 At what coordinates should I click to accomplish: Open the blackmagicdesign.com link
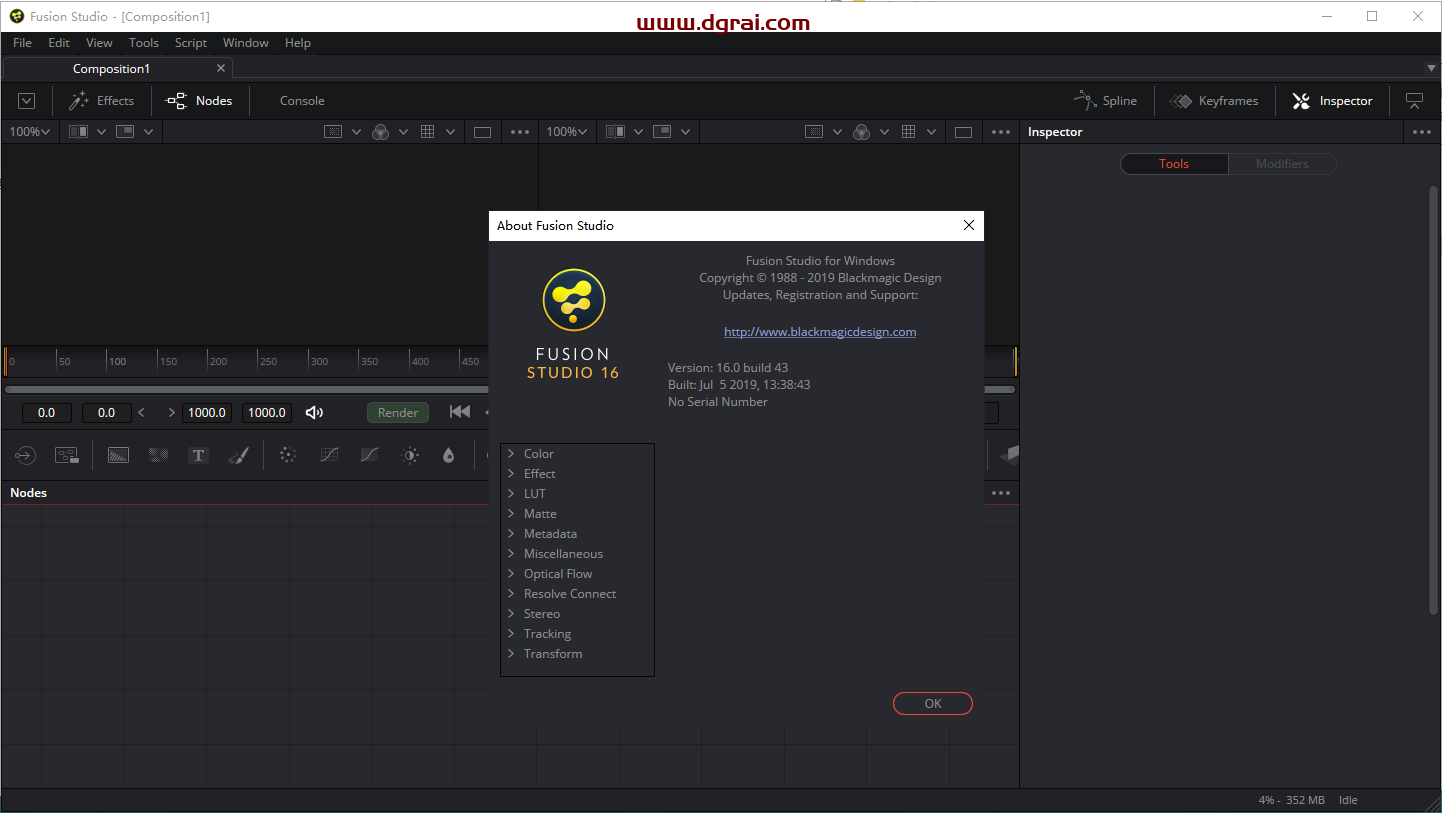tap(820, 332)
